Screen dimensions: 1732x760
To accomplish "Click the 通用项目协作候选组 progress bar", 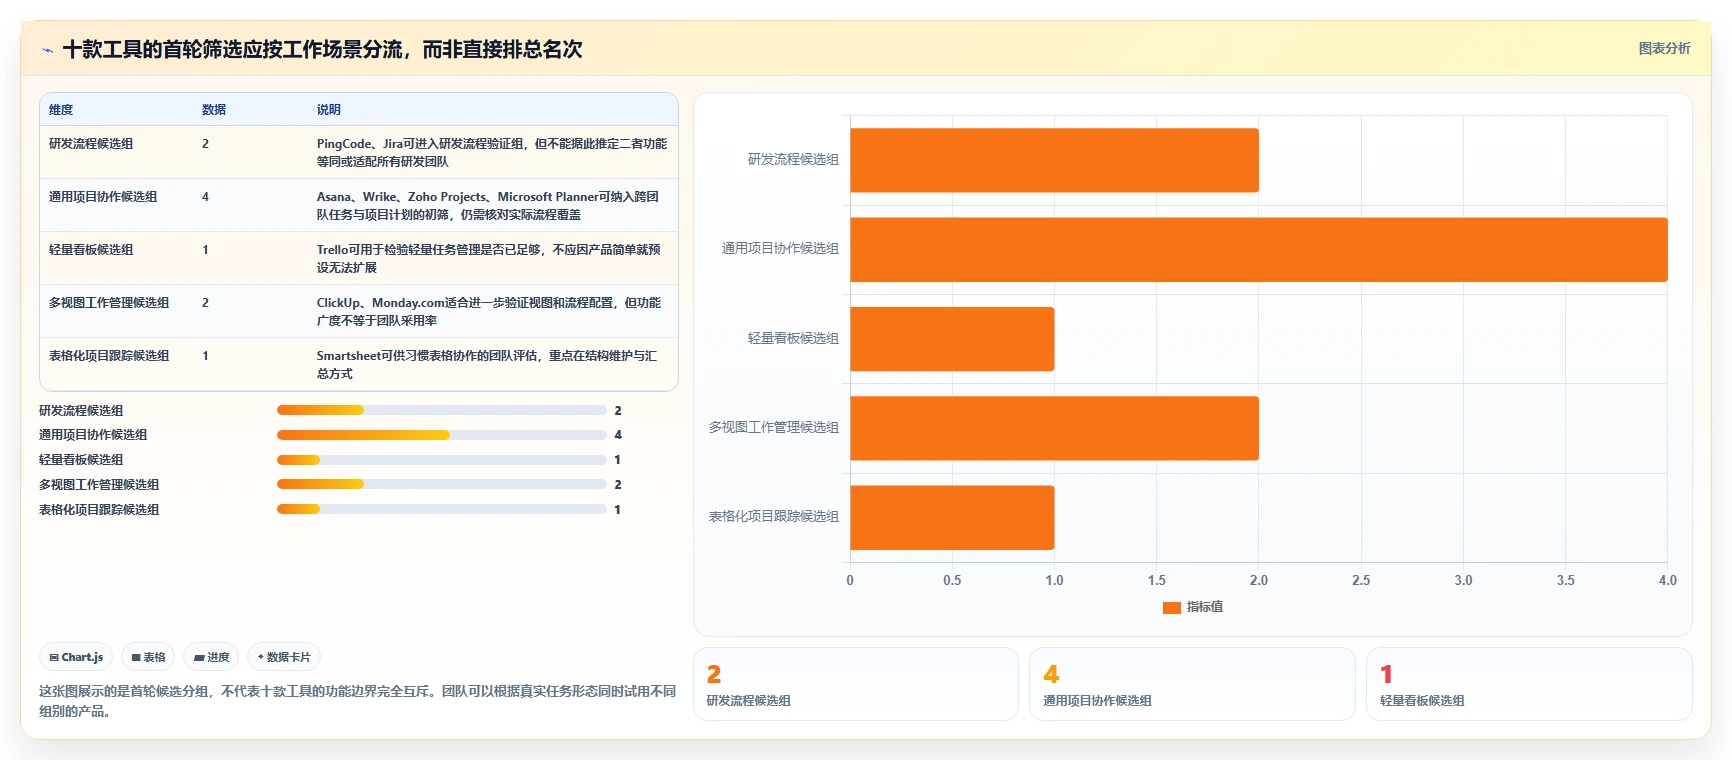I will 441,435.
